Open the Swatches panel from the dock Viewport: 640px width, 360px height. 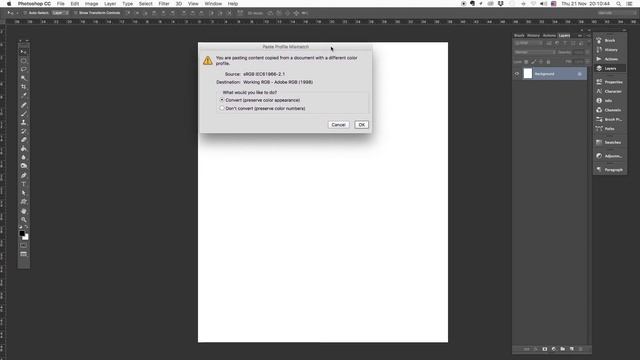[x=609, y=142]
